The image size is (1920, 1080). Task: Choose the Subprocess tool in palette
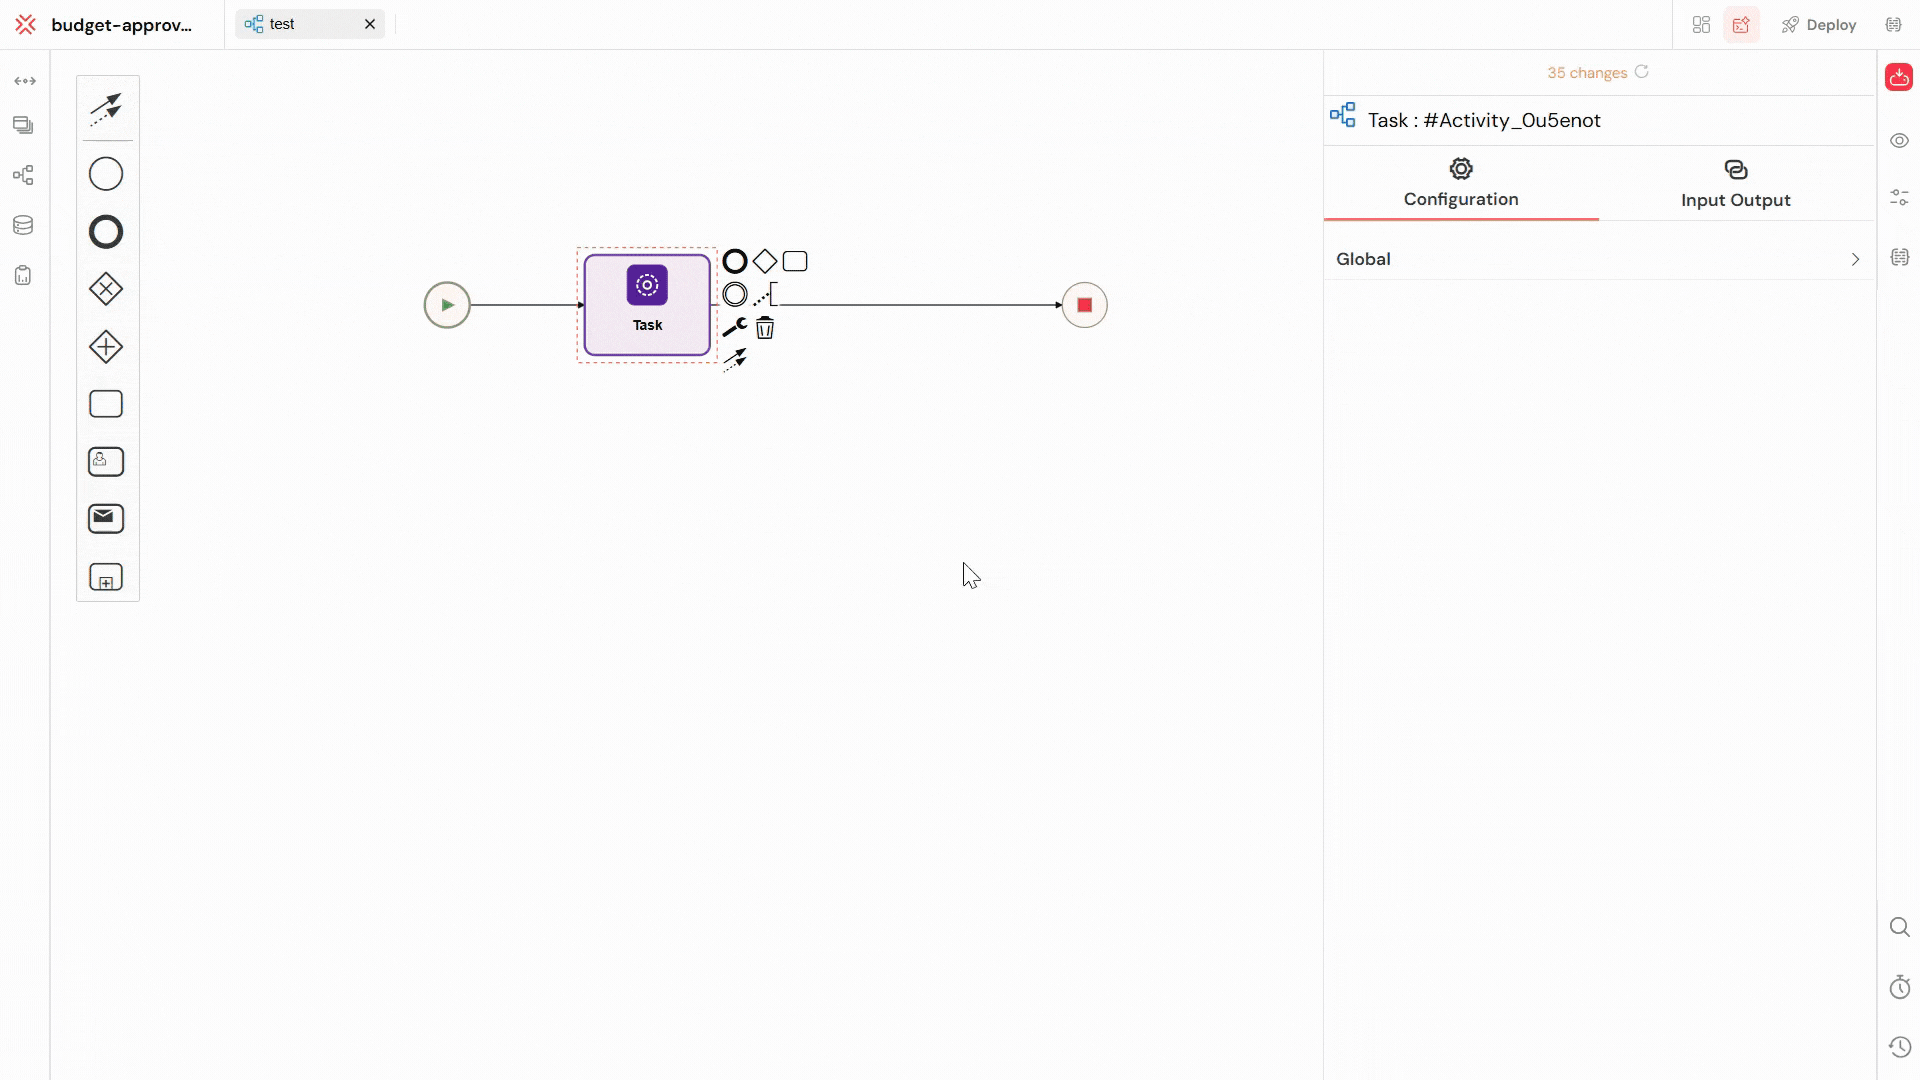(x=105, y=577)
